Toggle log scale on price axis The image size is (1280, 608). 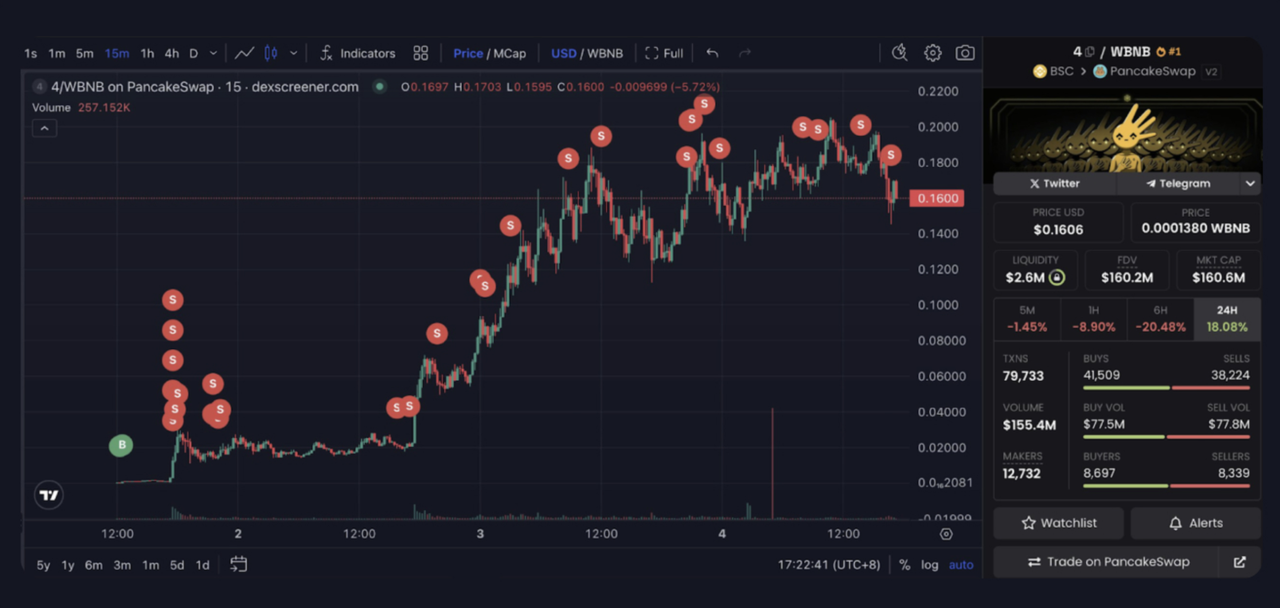coord(930,565)
